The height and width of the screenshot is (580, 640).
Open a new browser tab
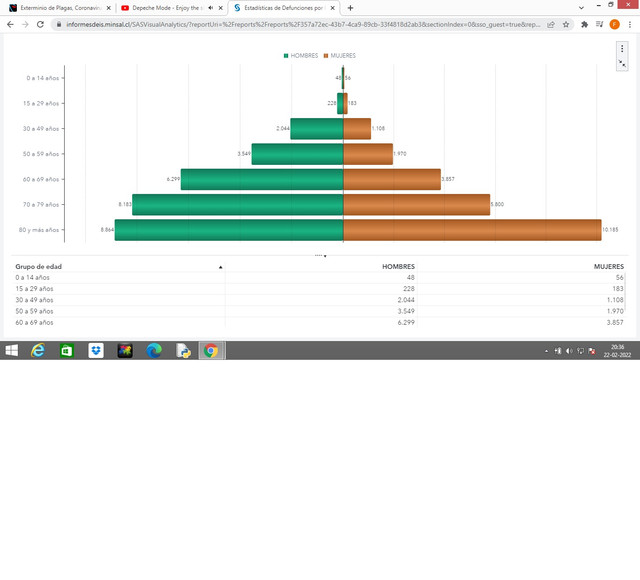click(350, 8)
